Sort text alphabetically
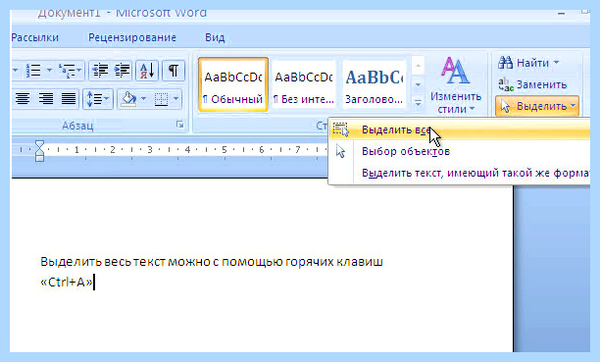Screen dimensions: 600x362 (x=147, y=70)
